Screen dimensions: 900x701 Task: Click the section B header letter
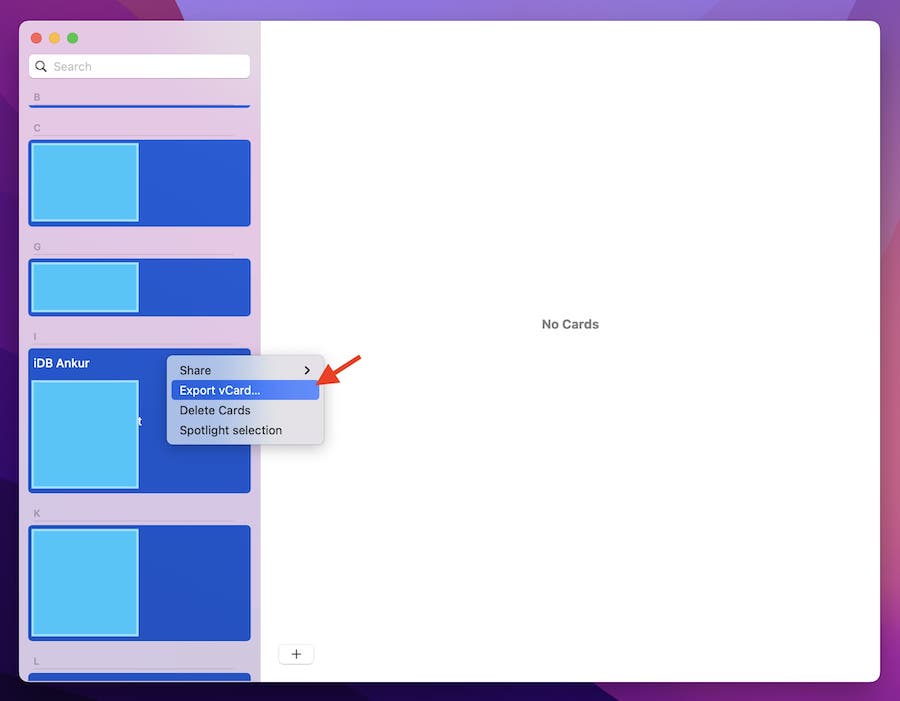tap(37, 97)
